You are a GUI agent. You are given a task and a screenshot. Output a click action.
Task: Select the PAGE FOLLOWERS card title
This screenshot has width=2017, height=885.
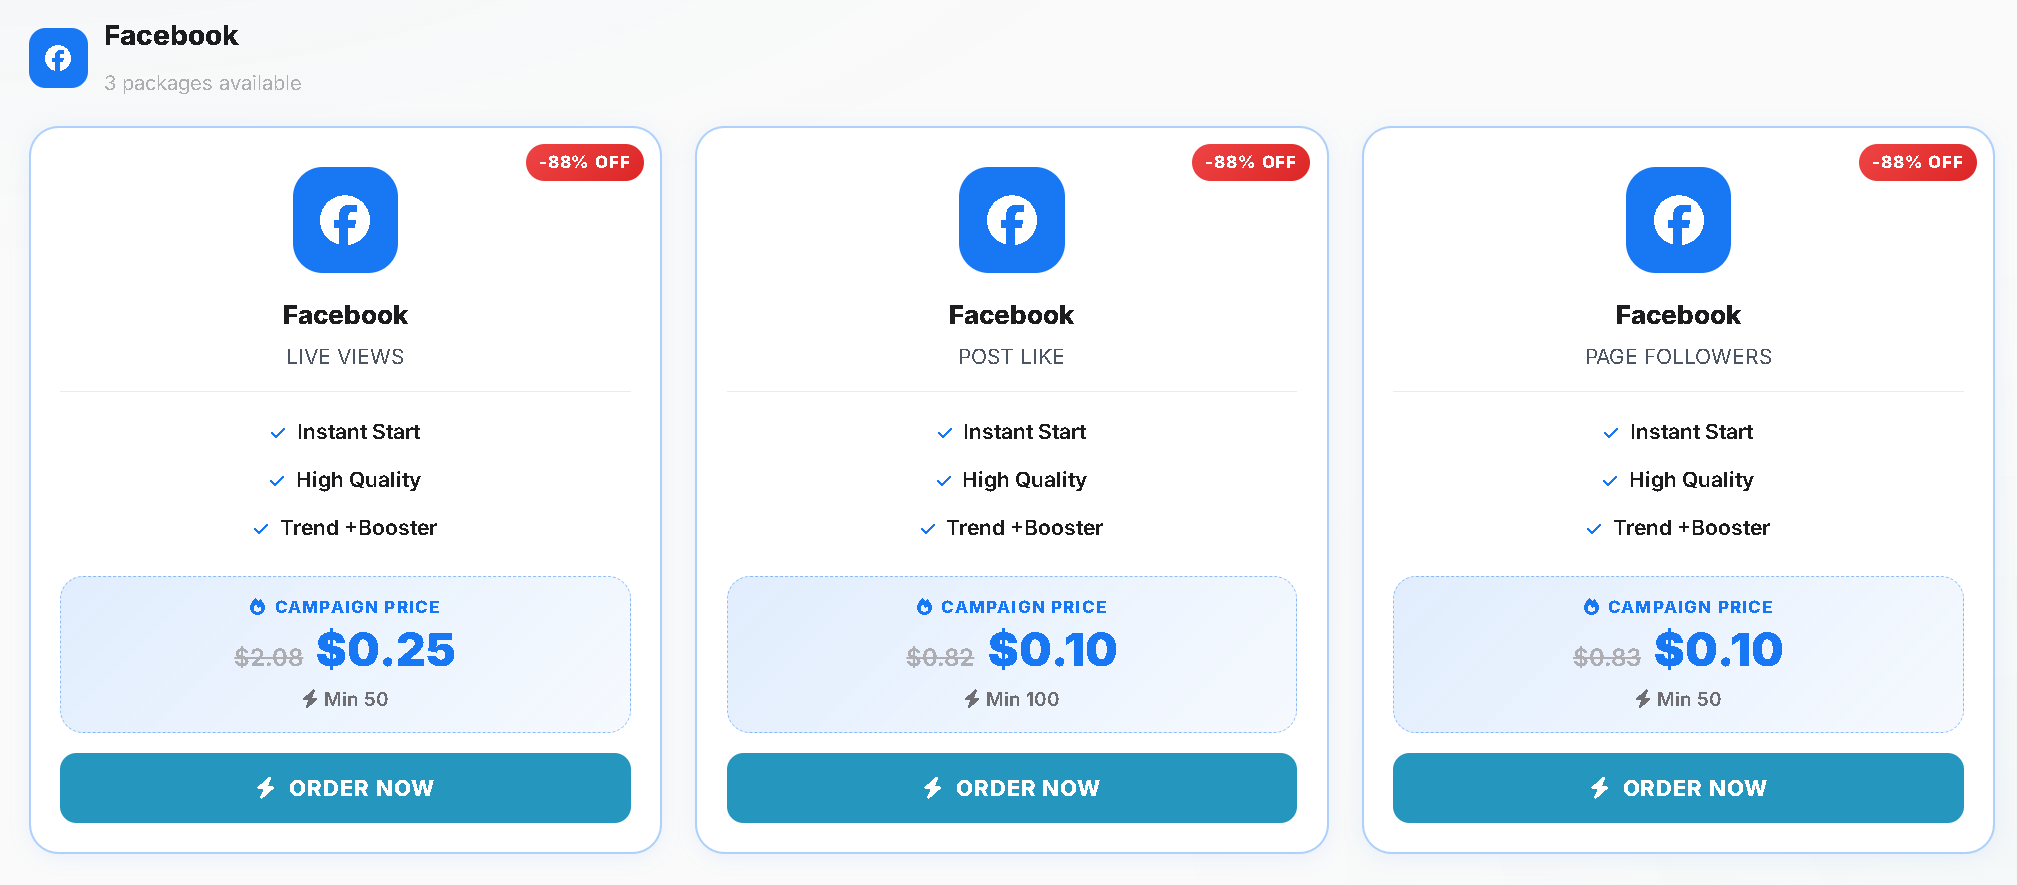point(1678,357)
